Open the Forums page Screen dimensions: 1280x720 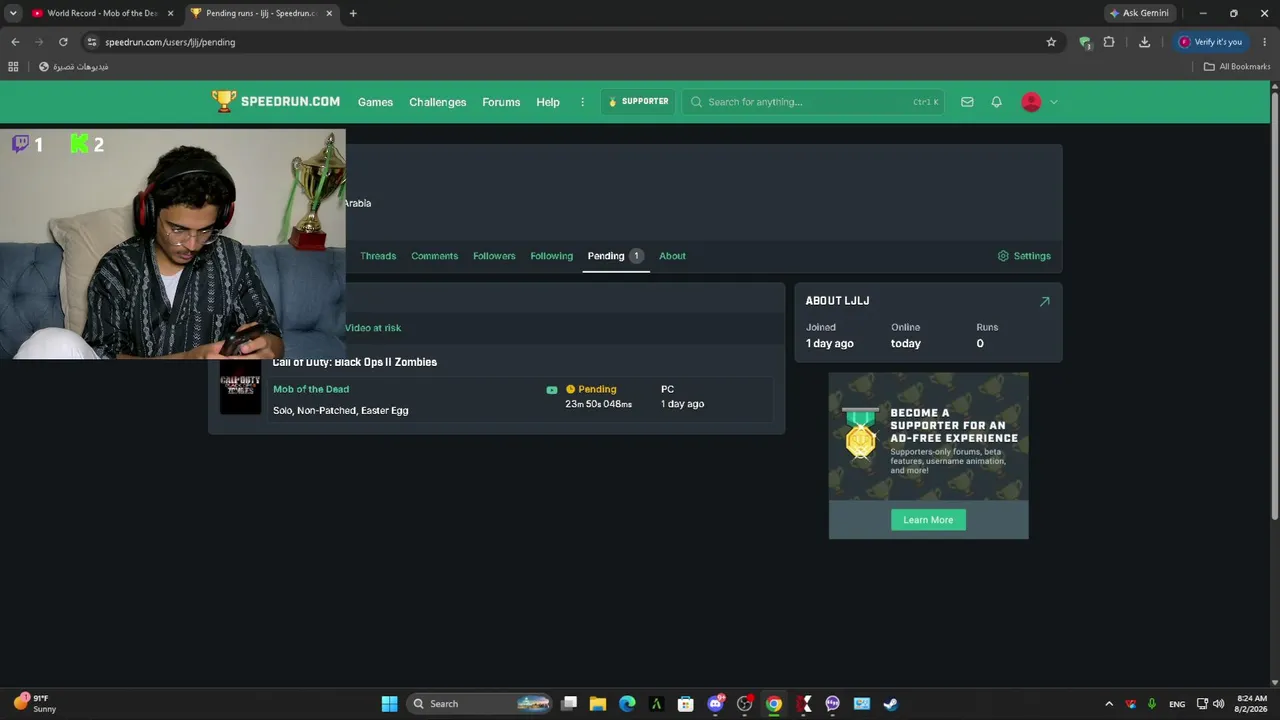(x=501, y=102)
